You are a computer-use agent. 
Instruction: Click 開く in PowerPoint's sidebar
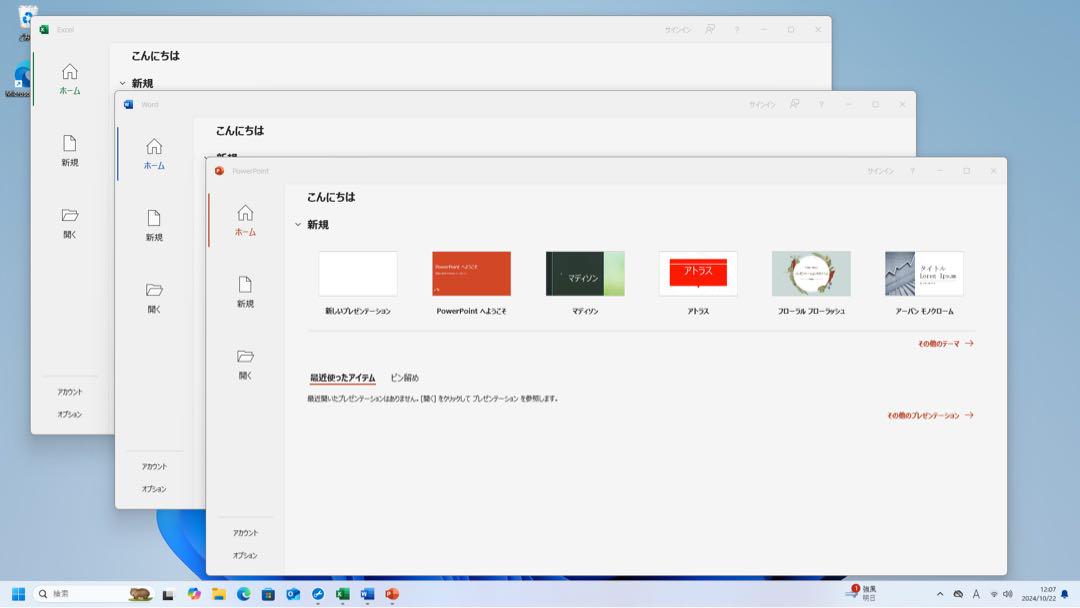245,364
